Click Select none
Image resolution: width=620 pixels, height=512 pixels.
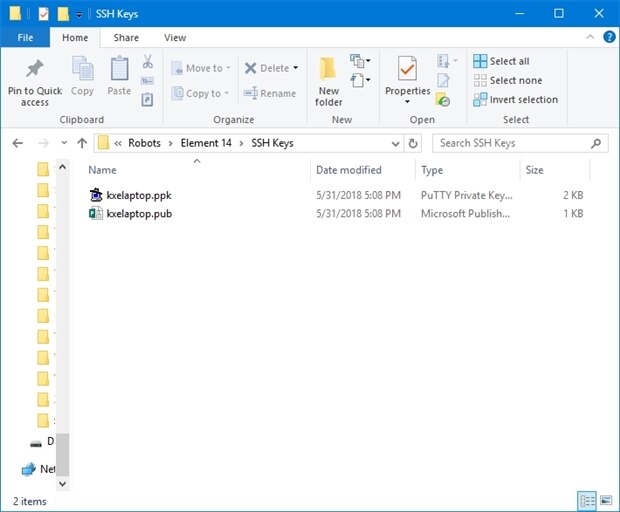(x=508, y=80)
